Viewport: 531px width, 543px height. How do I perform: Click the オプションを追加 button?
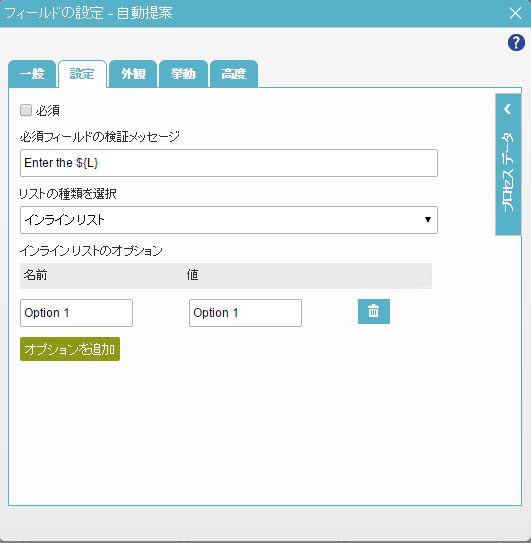point(70,349)
